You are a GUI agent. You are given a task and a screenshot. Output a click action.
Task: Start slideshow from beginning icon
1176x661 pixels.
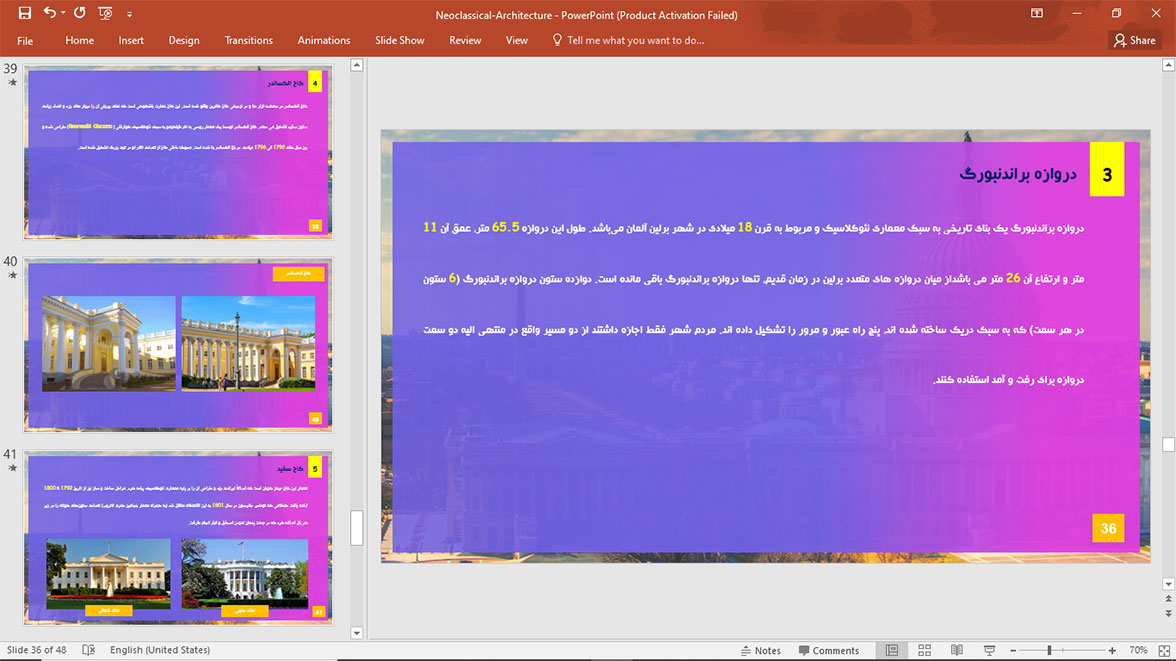[105, 13]
